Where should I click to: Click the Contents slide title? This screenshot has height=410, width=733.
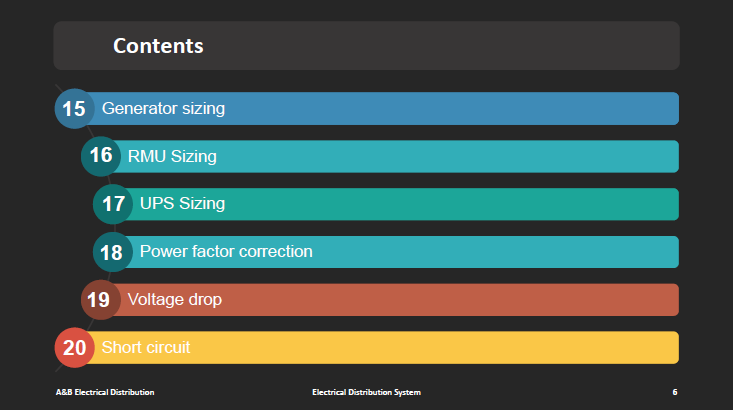(158, 46)
